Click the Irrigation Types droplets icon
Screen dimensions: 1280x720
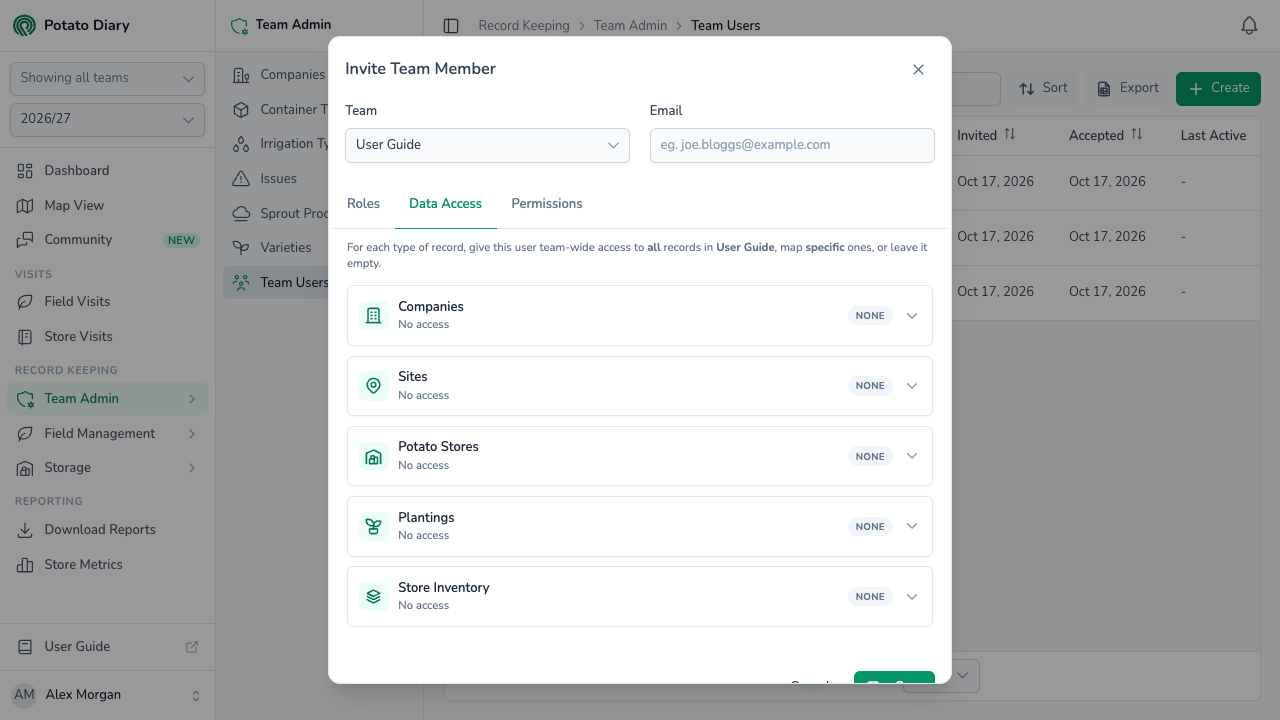[x=241, y=144]
